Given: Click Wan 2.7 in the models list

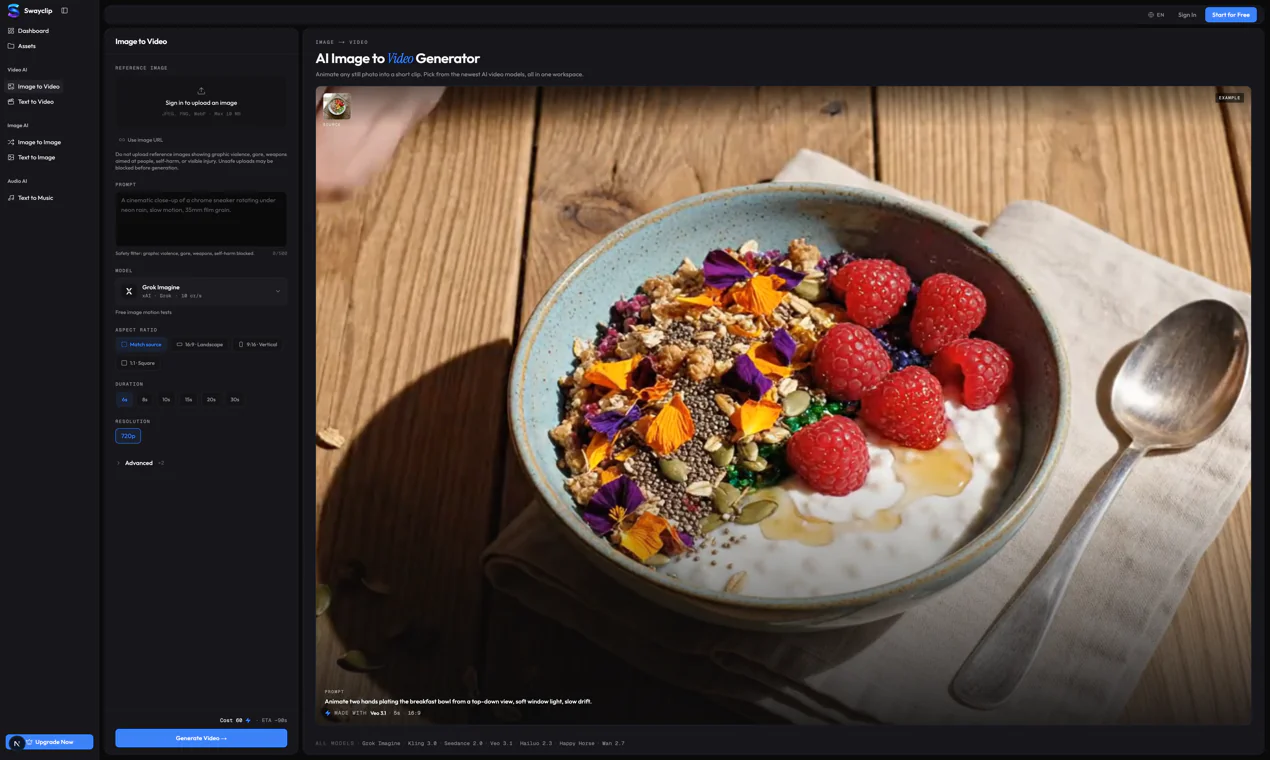Looking at the screenshot, I should coord(613,743).
